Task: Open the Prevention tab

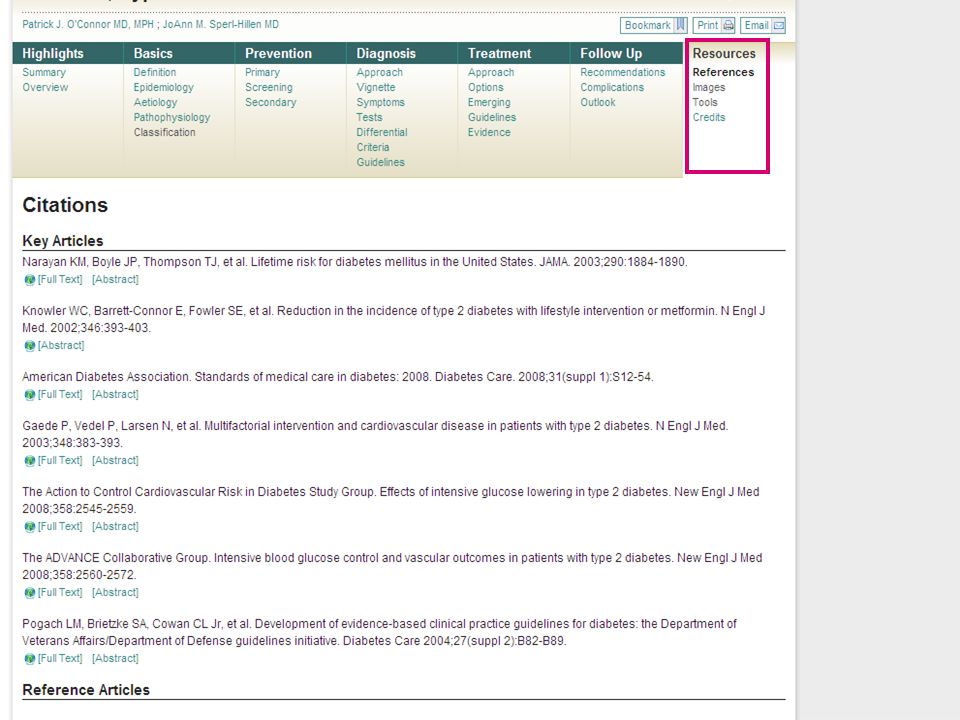Action: click(x=278, y=53)
